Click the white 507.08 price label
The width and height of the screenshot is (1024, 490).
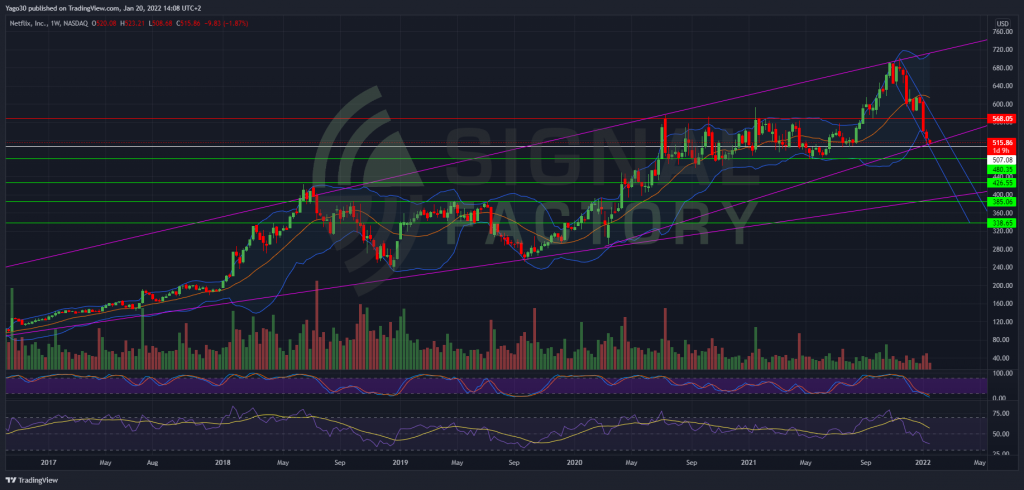tap(1002, 159)
